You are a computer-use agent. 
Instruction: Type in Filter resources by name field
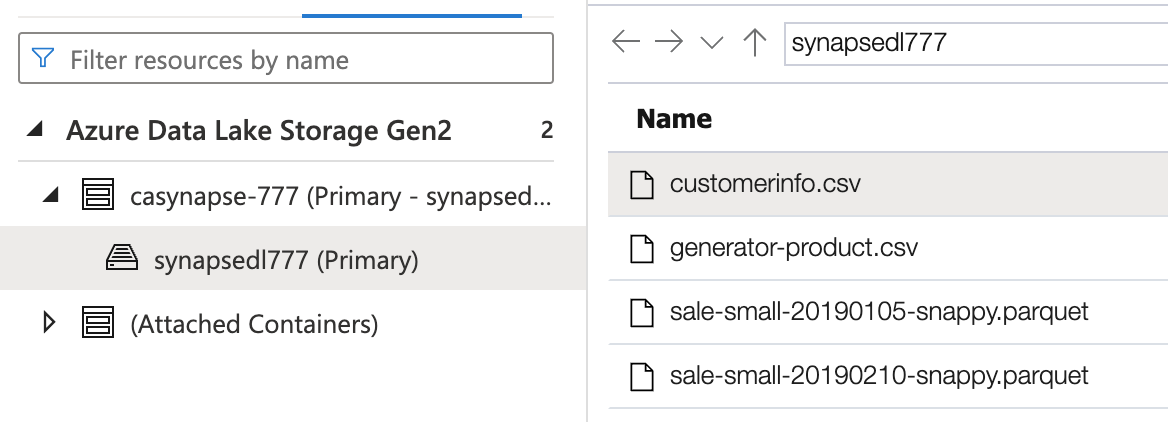point(300,60)
